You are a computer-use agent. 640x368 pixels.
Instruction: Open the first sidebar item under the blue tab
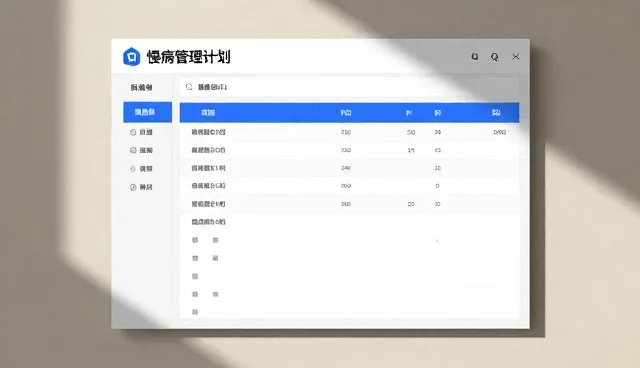click(x=142, y=132)
